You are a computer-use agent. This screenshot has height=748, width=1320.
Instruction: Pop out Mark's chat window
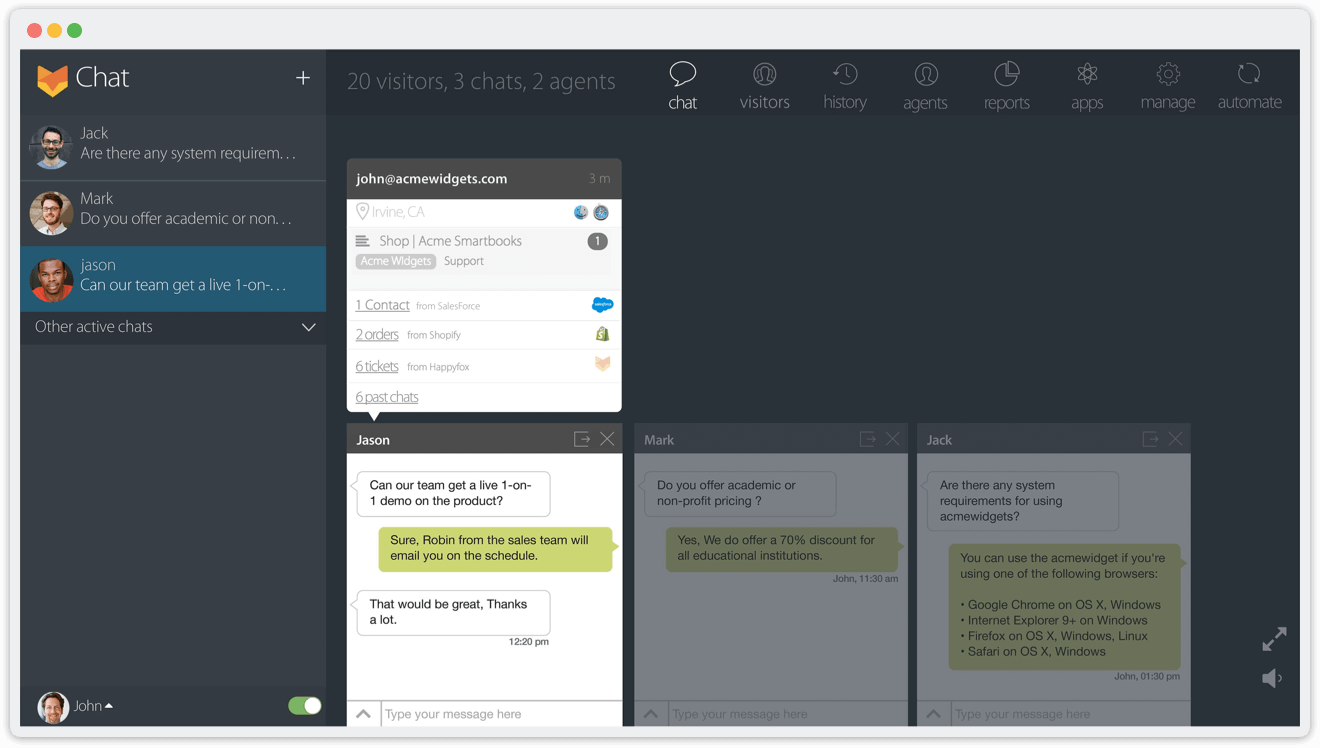867,439
